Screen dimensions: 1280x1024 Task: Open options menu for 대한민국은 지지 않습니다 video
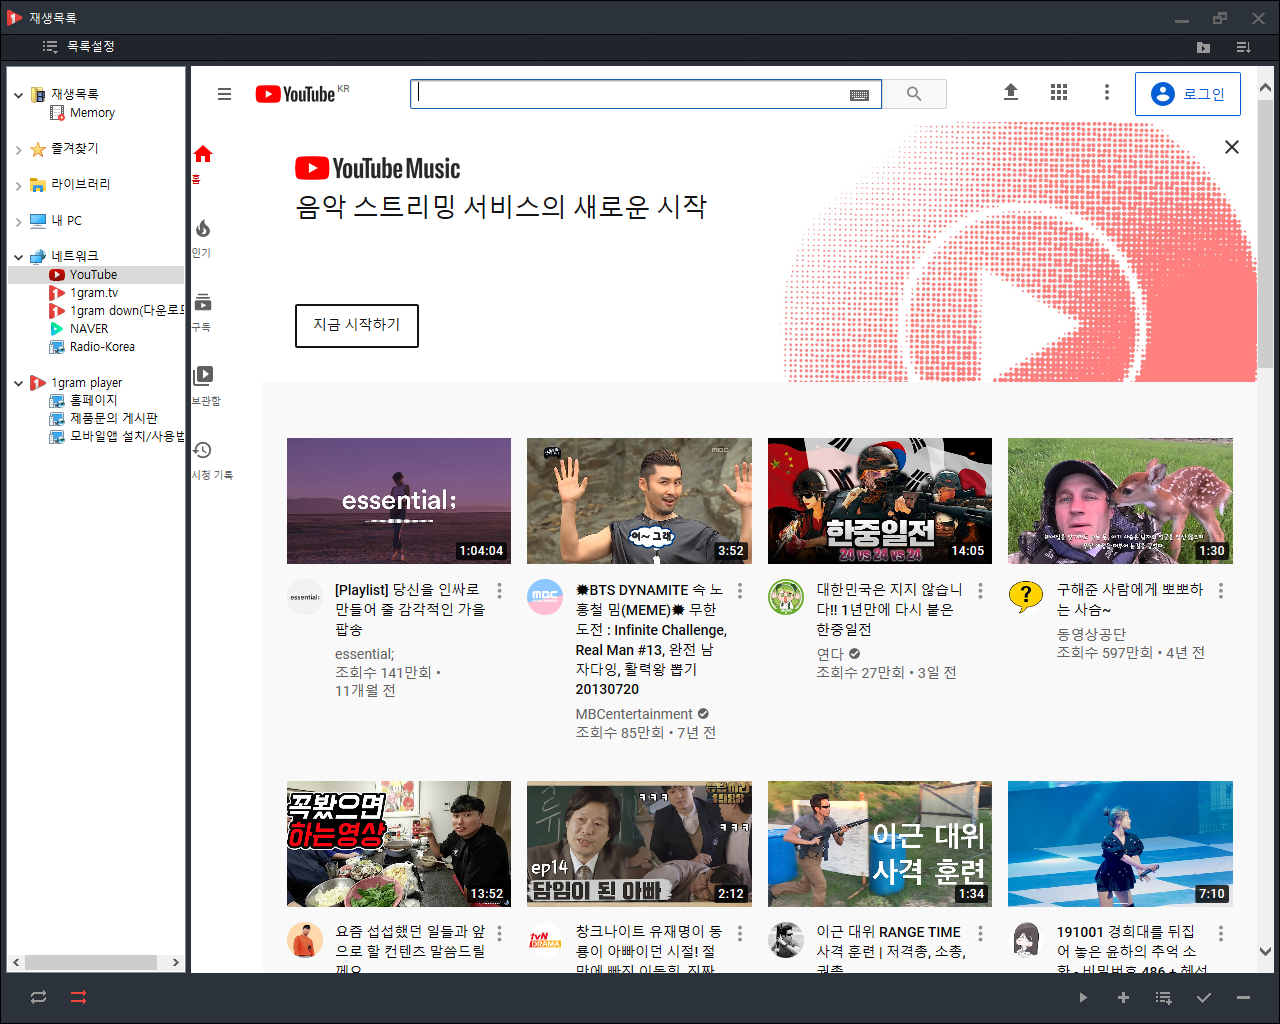981,591
